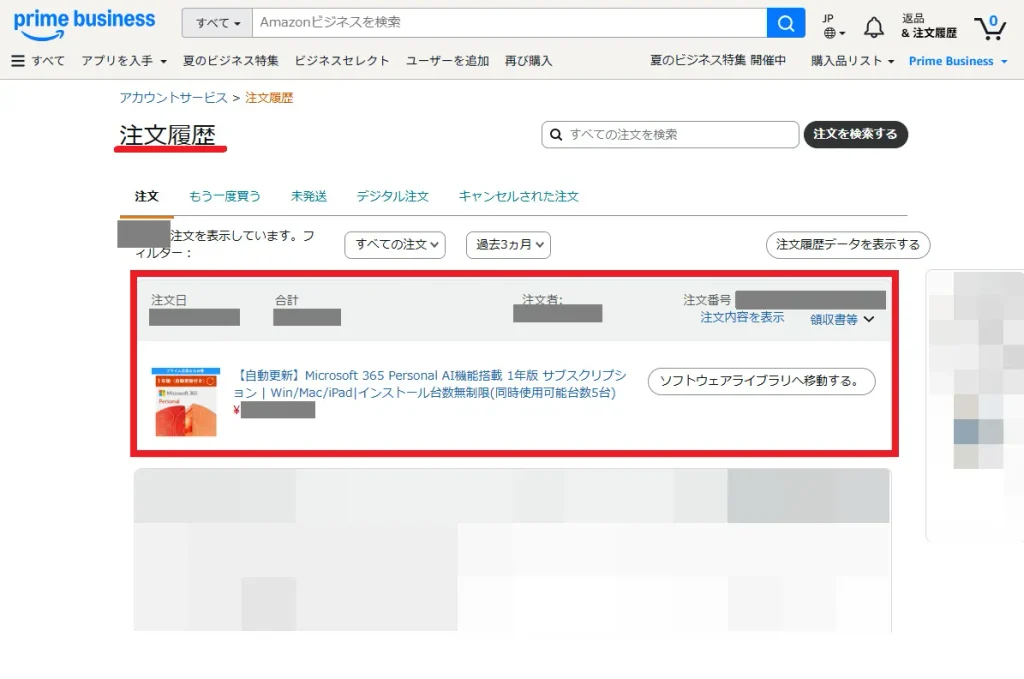Open the 注文内容を表示 link
Screen dimensions: 1024x679
click(742, 317)
